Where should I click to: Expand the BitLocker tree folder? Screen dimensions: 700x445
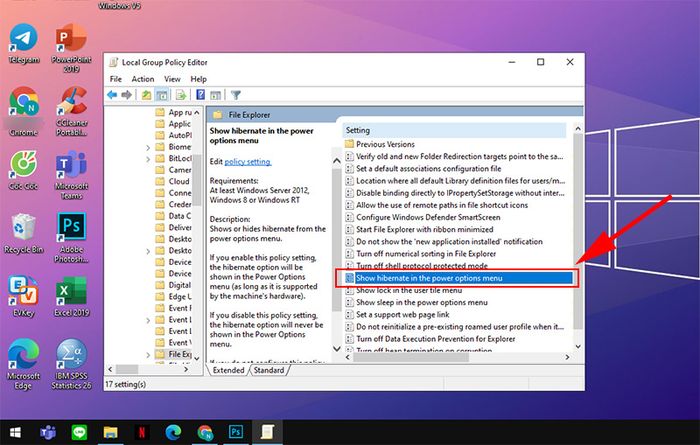point(148,158)
